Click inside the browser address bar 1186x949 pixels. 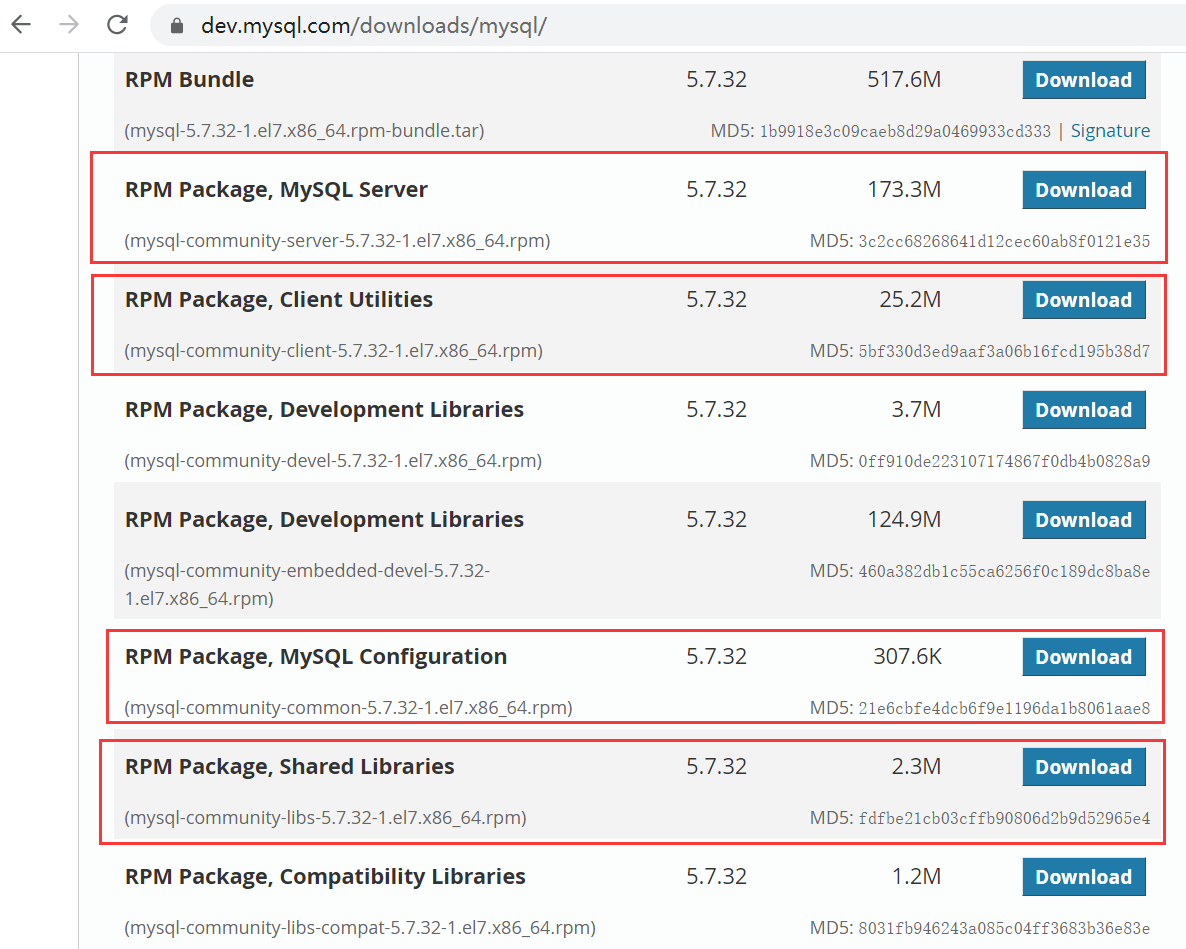tap(400, 24)
